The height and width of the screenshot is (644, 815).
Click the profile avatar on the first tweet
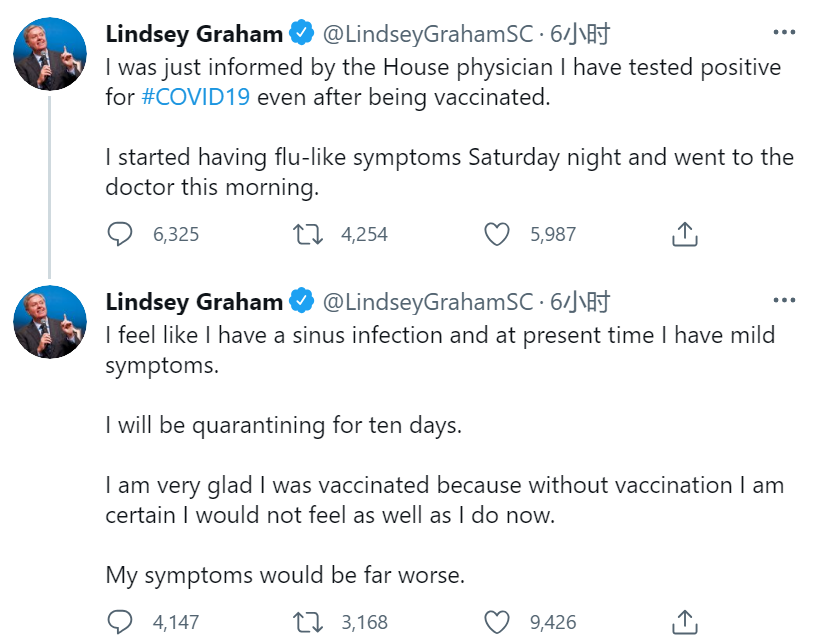[x=50, y=53]
